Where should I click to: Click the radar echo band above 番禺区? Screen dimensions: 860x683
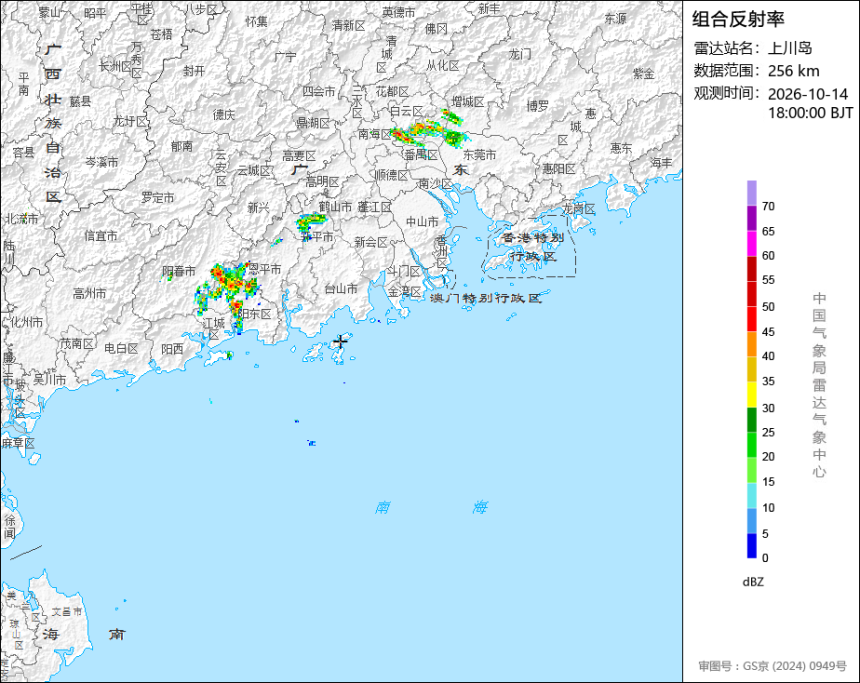pos(428,130)
